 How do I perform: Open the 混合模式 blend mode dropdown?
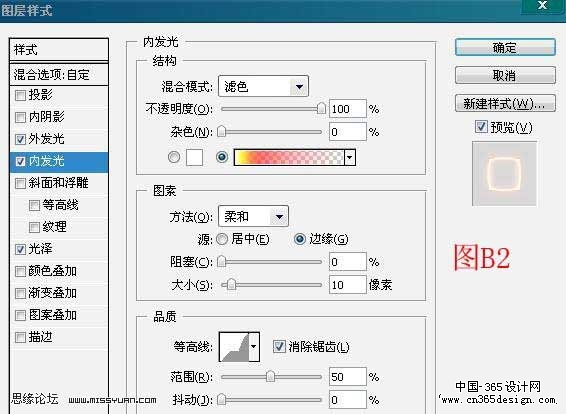(264, 86)
